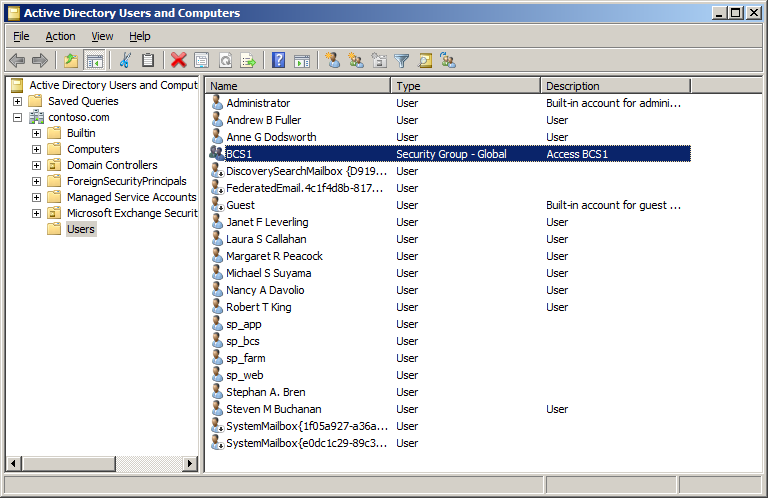This screenshot has height=498, width=768.
Task: Sort list by Name column header
Action: coord(298,86)
